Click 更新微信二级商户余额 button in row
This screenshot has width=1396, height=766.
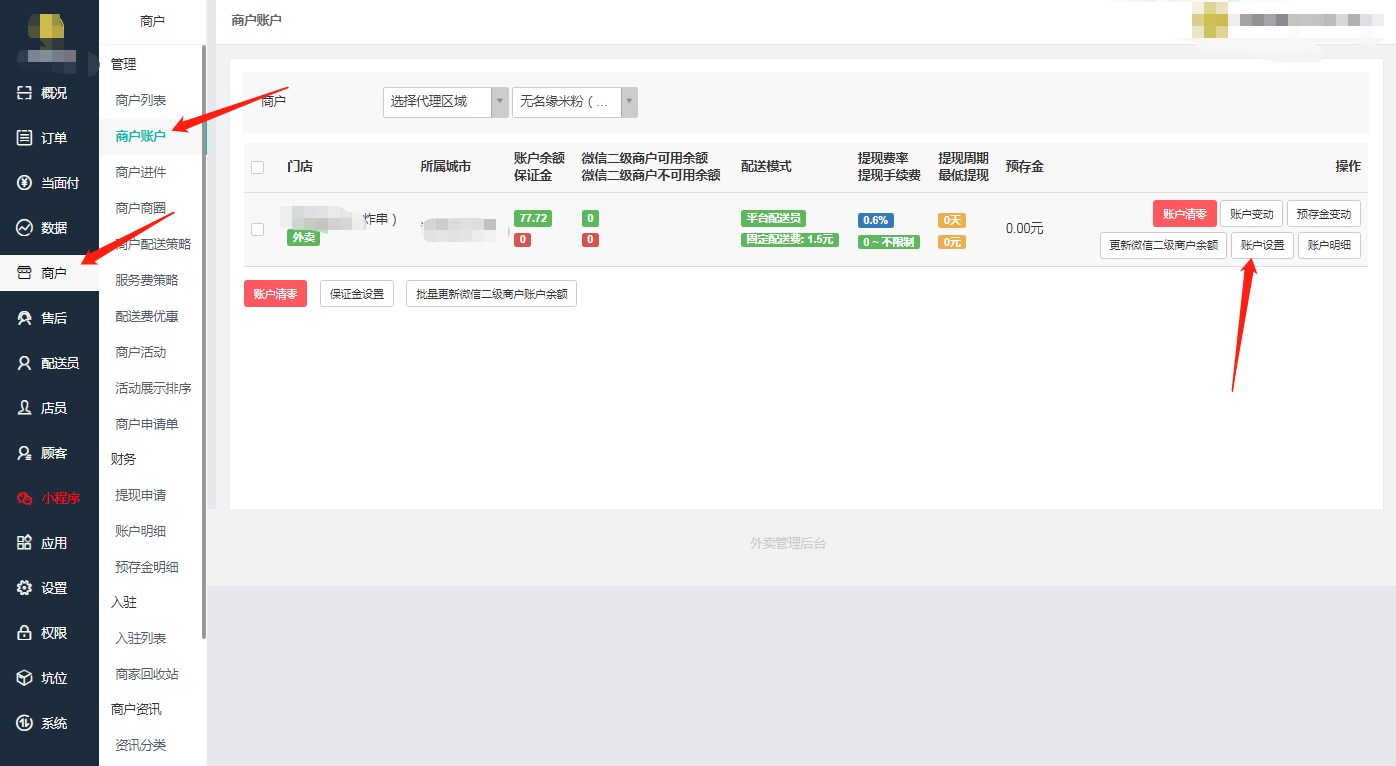pyautogui.click(x=1164, y=246)
